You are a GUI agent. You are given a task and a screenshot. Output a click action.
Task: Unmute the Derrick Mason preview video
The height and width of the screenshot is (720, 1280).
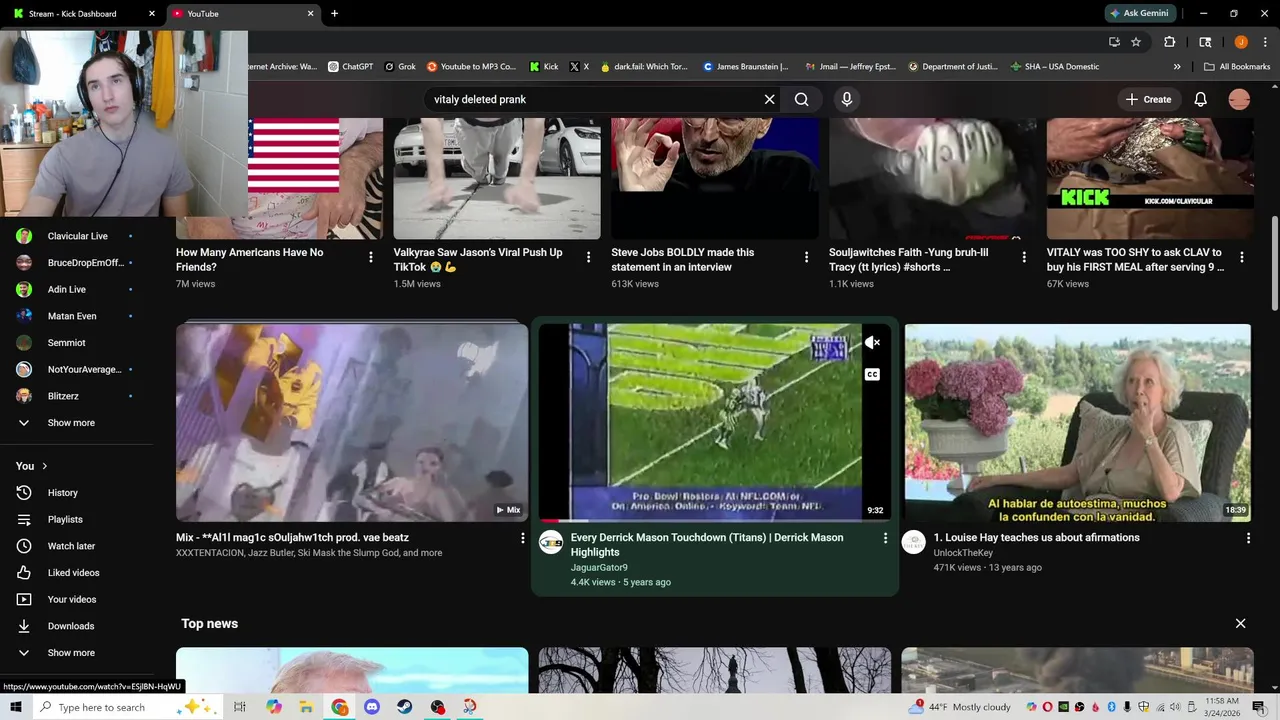(x=872, y=343)
